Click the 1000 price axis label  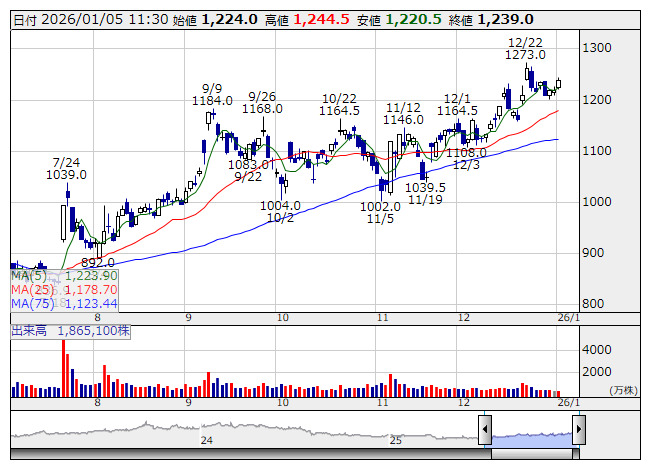click(596, 202)
